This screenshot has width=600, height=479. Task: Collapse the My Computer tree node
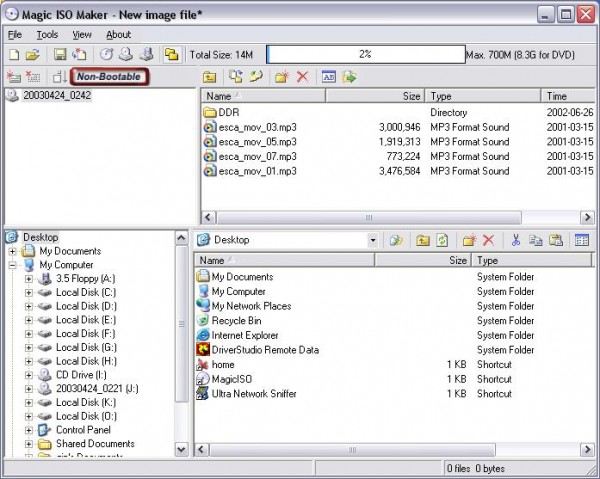coord(12,265)
